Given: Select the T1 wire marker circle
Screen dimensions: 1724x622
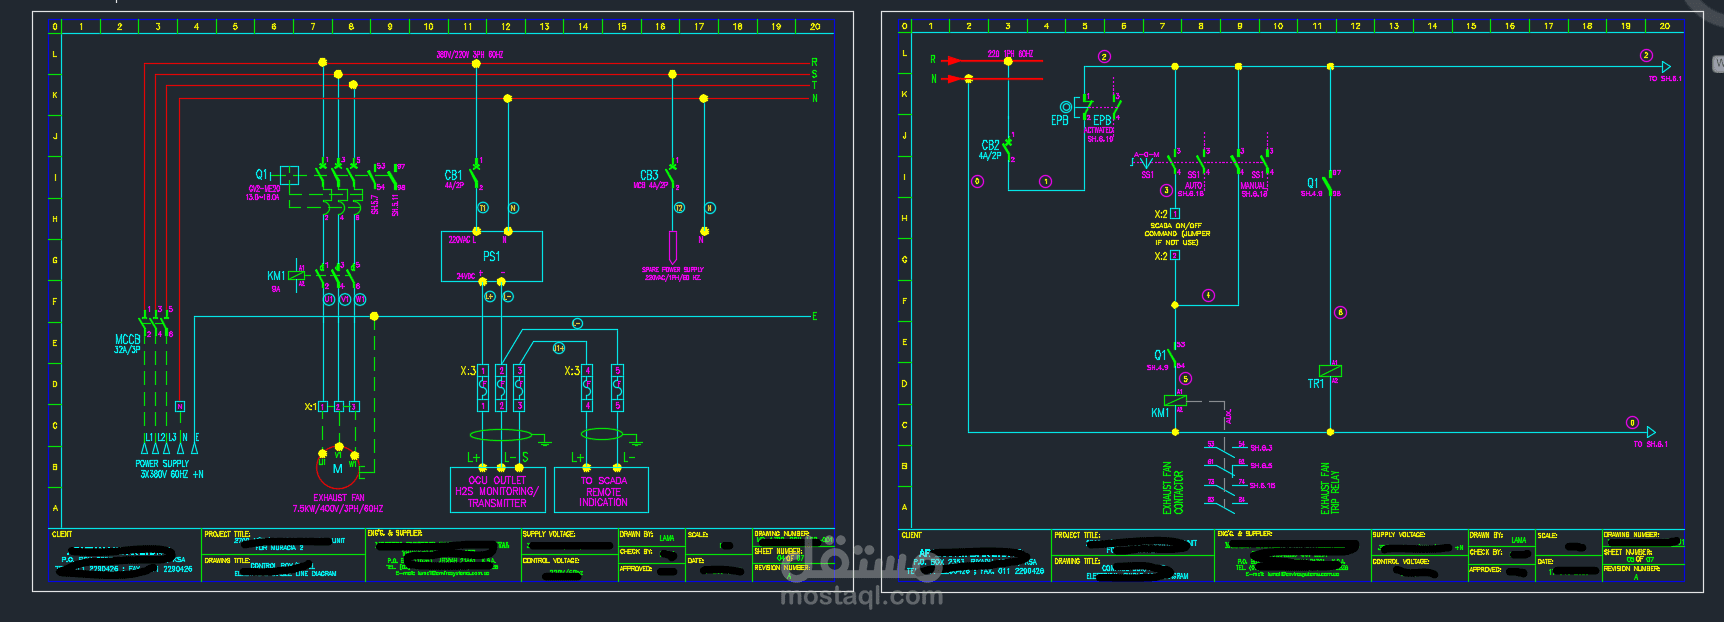Looking at the screenshot, I should pyautogui.click(x=483, y=208).
